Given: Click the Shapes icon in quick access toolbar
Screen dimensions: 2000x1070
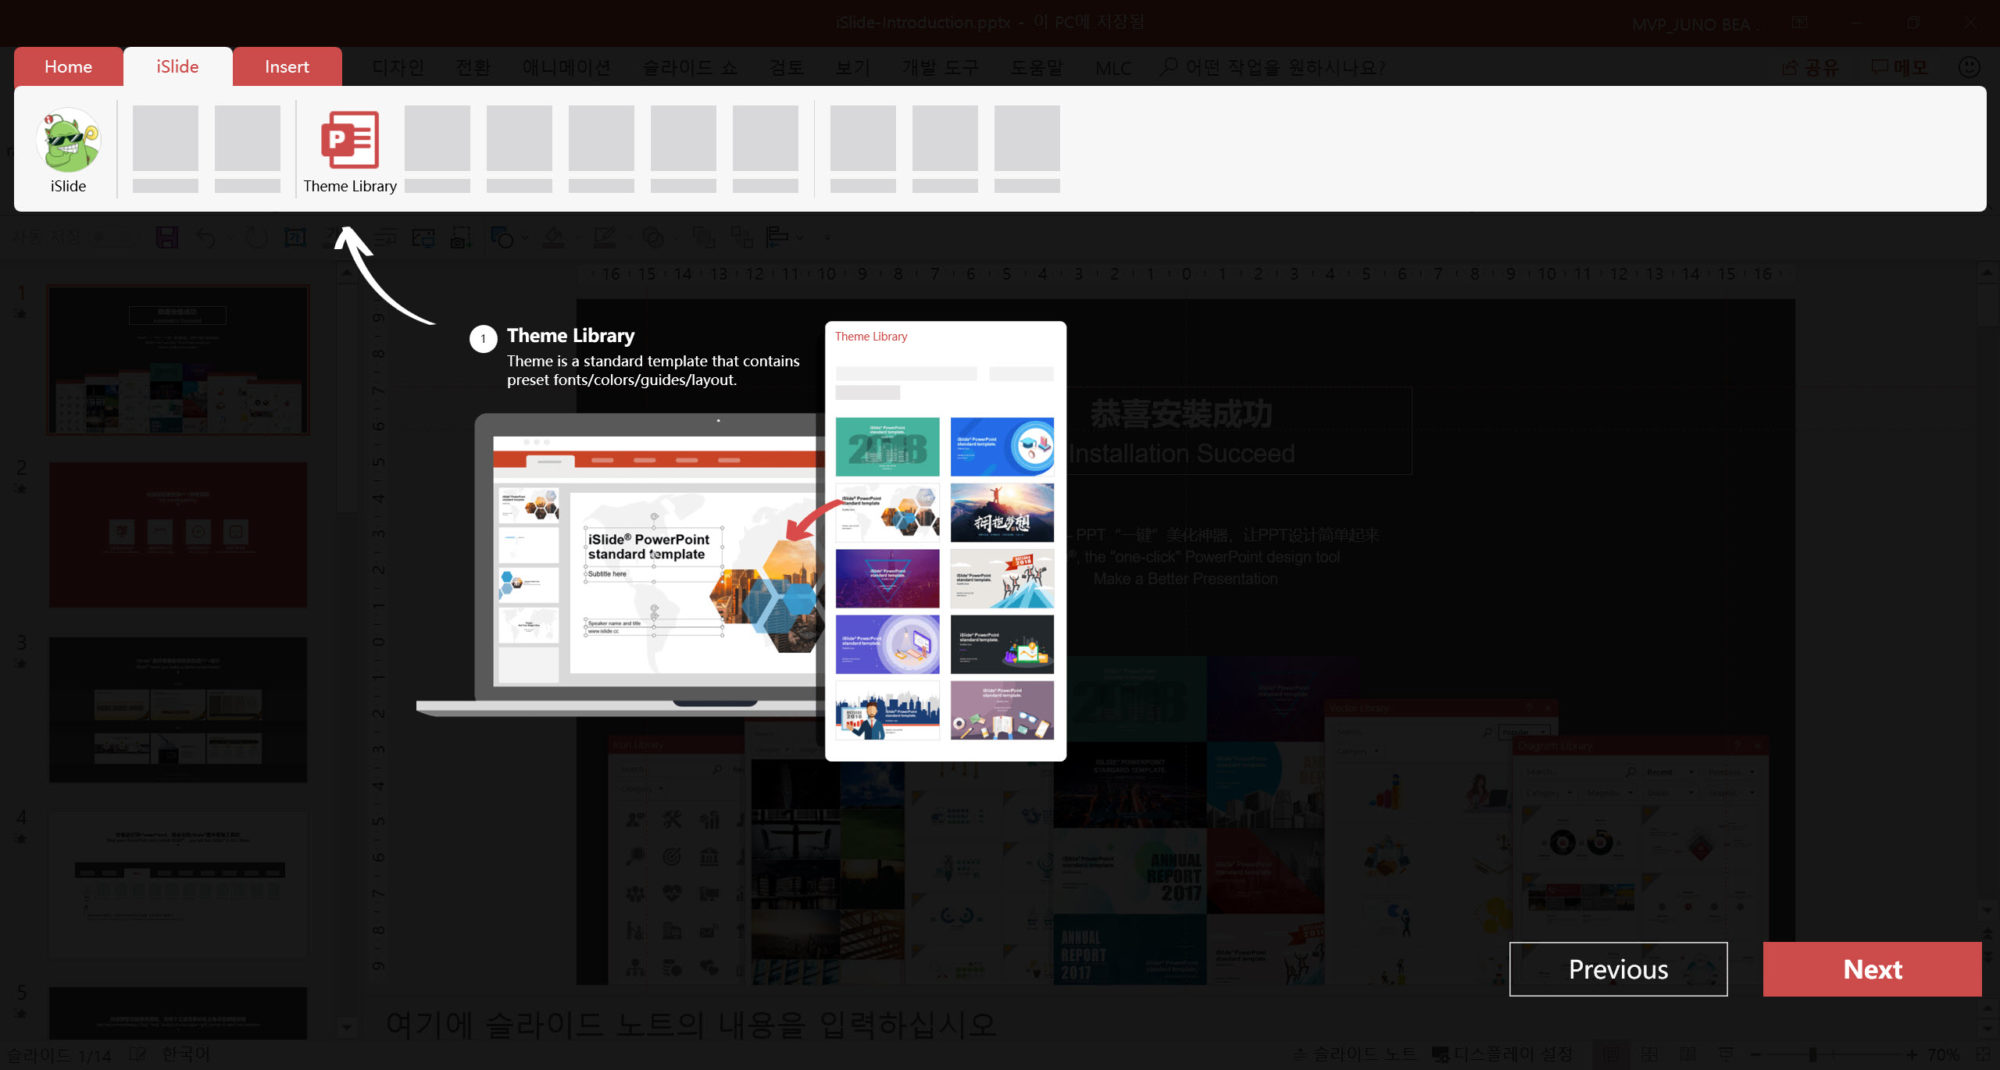Looking at the screenshot, I should 501,237.
